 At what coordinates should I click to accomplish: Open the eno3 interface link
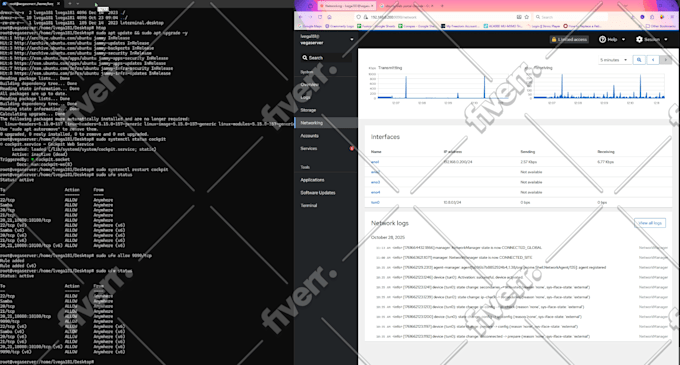click(376, 182)
